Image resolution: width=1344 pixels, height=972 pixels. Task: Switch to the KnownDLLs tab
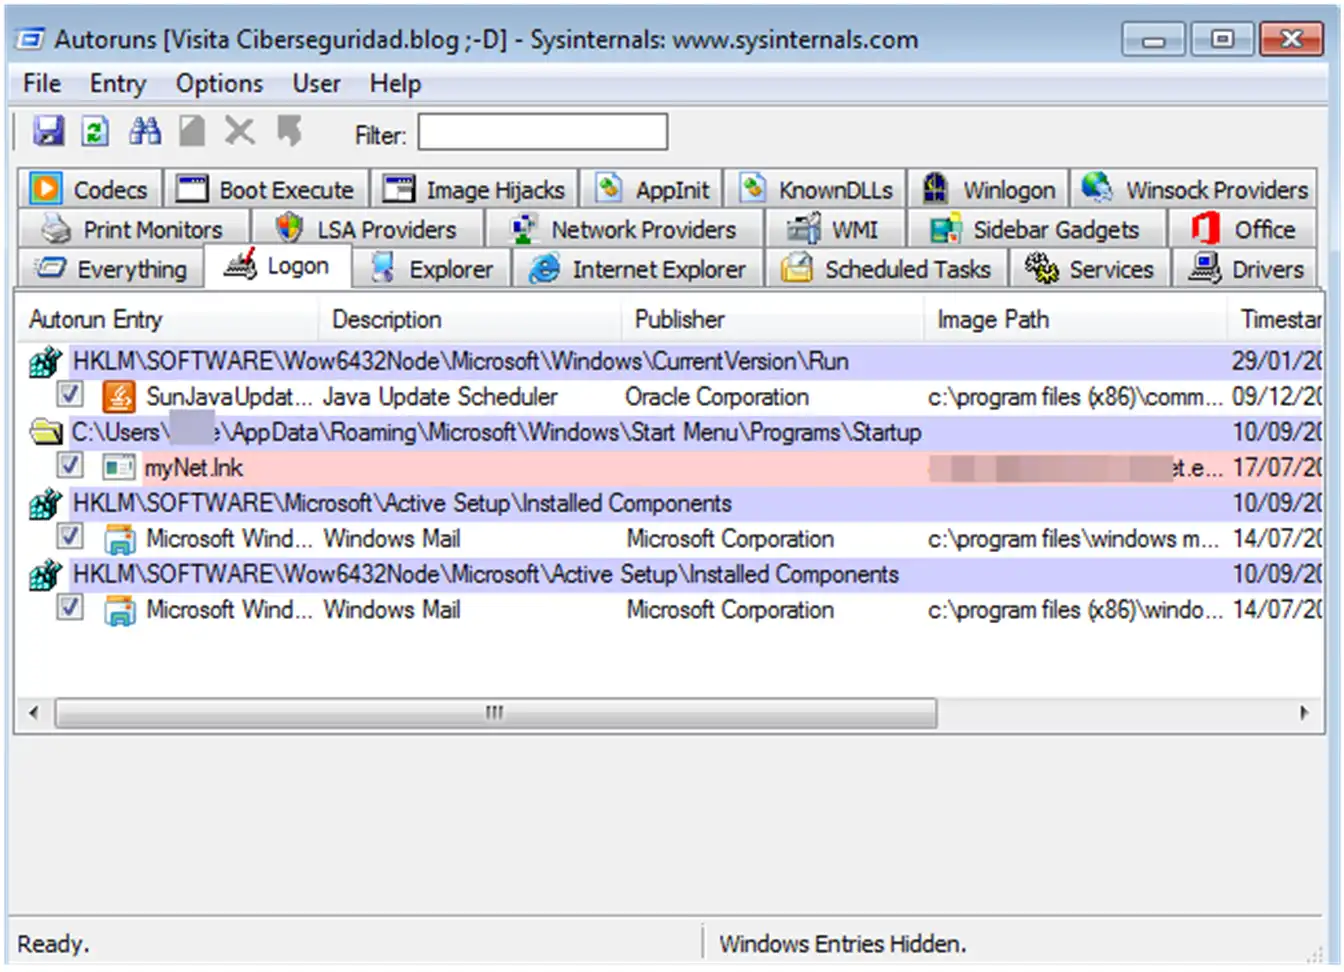816,189
